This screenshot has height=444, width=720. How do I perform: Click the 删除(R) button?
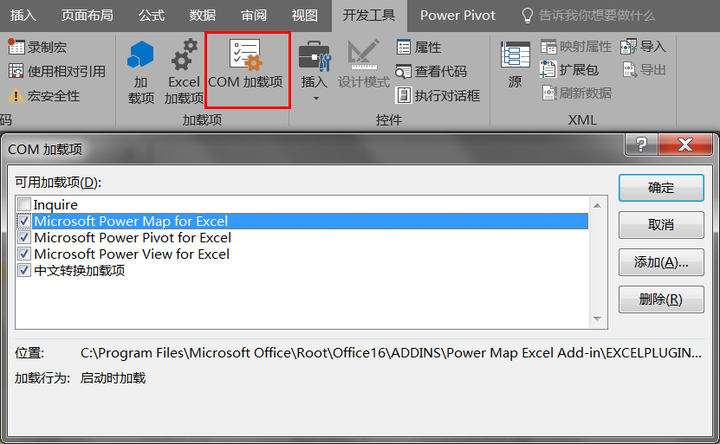point(661,300)
